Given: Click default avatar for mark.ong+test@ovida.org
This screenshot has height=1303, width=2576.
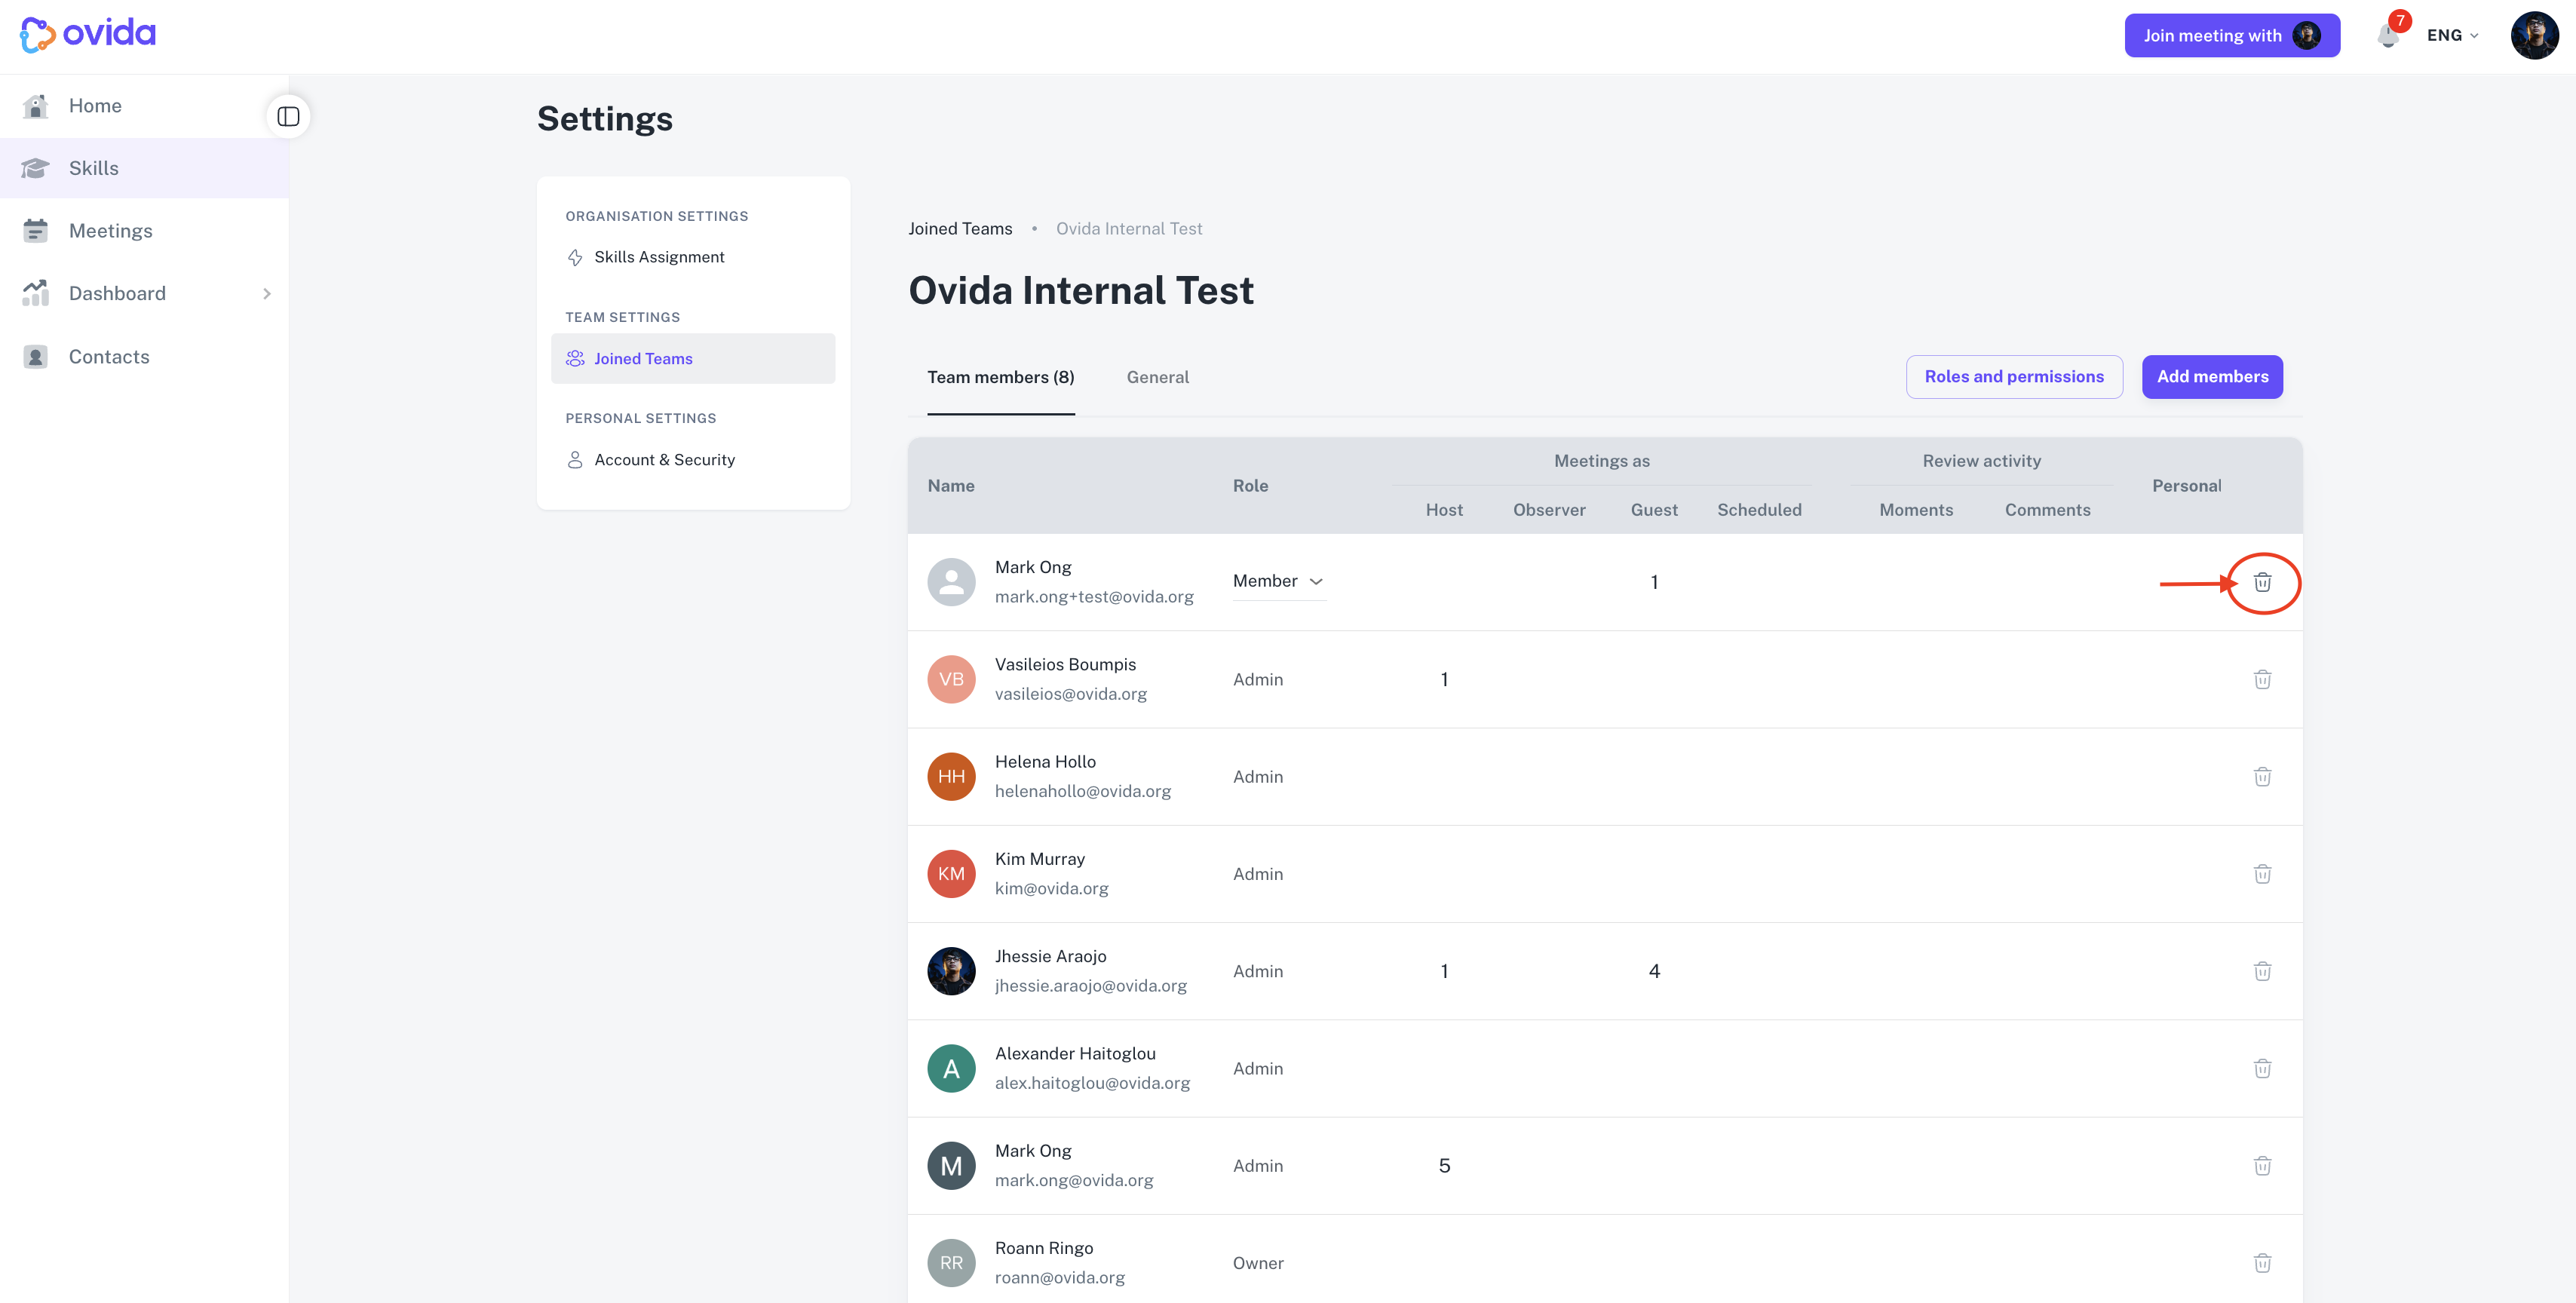Looking at the screenshot, I should [951, 582].
